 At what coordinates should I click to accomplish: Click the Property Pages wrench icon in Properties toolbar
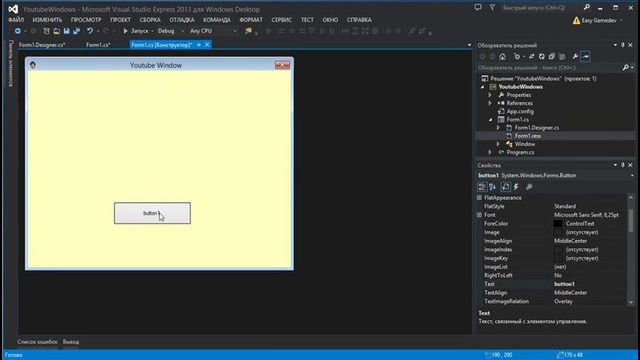point(529,187)
